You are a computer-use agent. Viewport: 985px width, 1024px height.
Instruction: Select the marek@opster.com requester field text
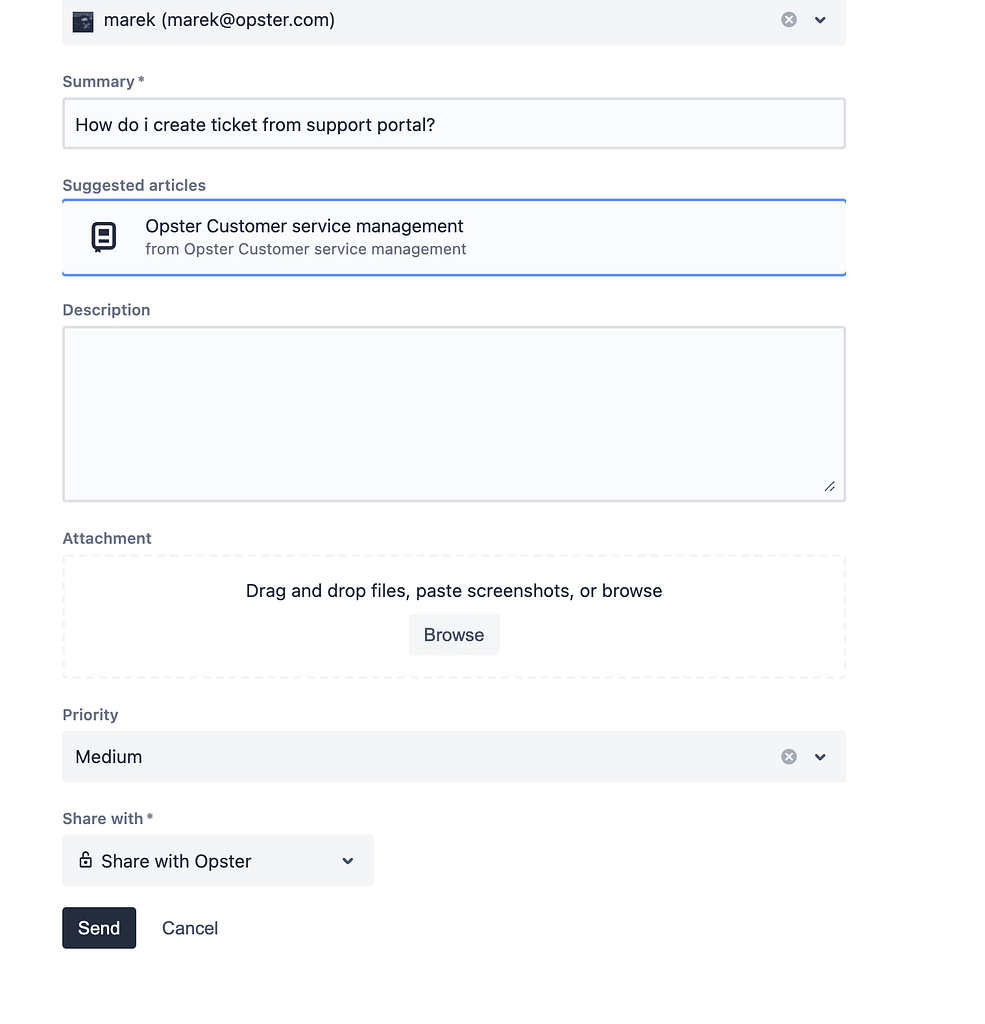coord(219,20)
